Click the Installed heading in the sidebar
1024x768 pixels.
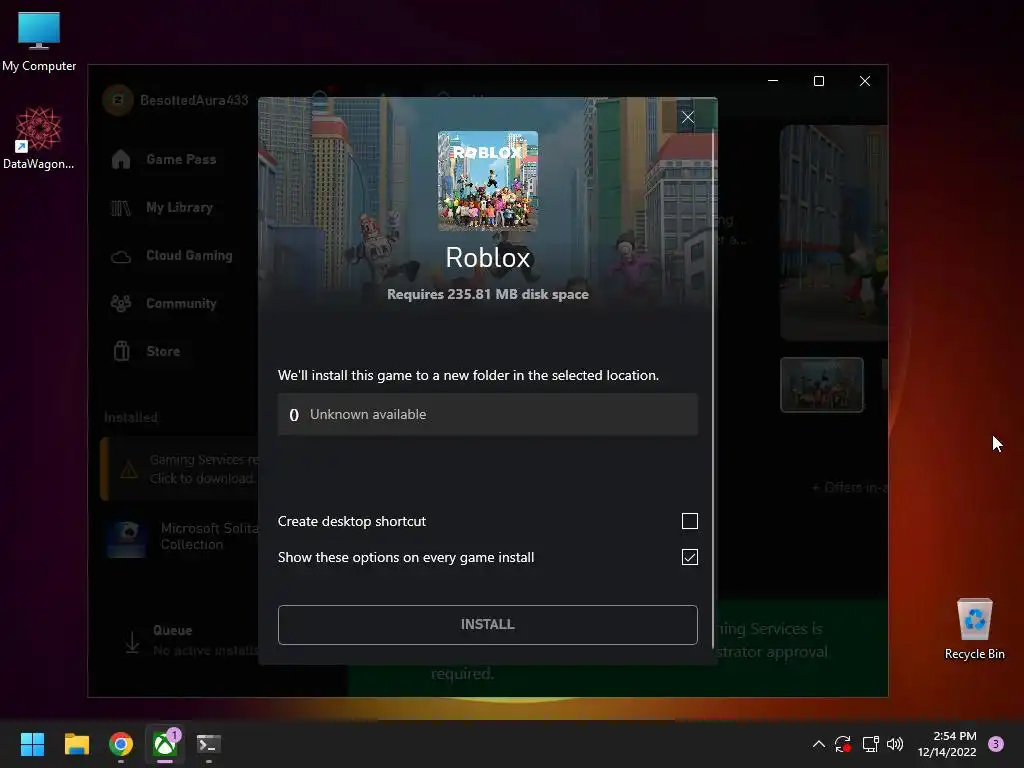pos(131,417)
